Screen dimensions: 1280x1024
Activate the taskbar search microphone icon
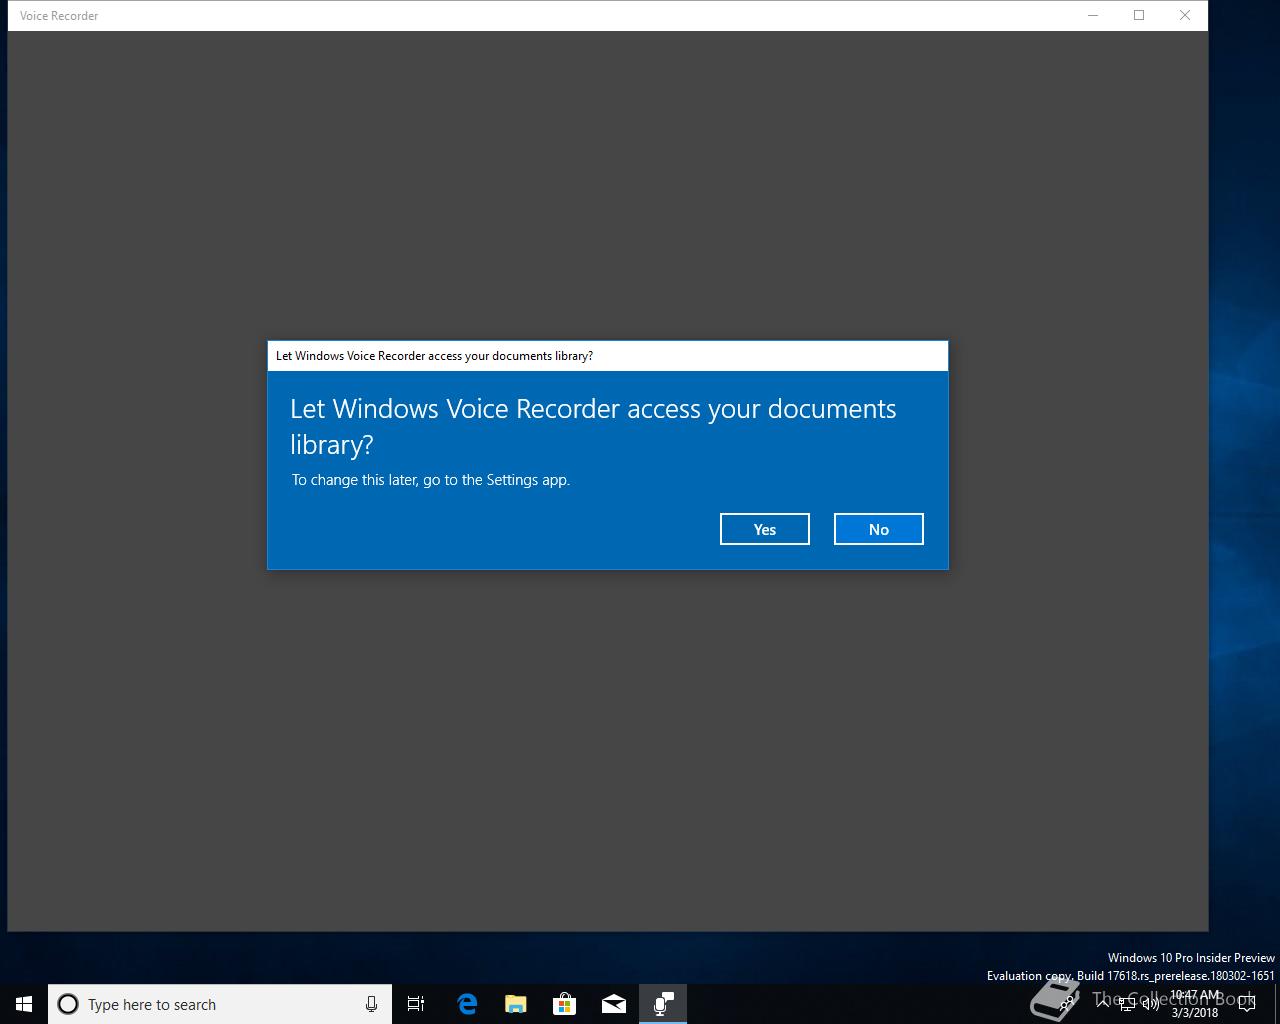pos(371,1004)
